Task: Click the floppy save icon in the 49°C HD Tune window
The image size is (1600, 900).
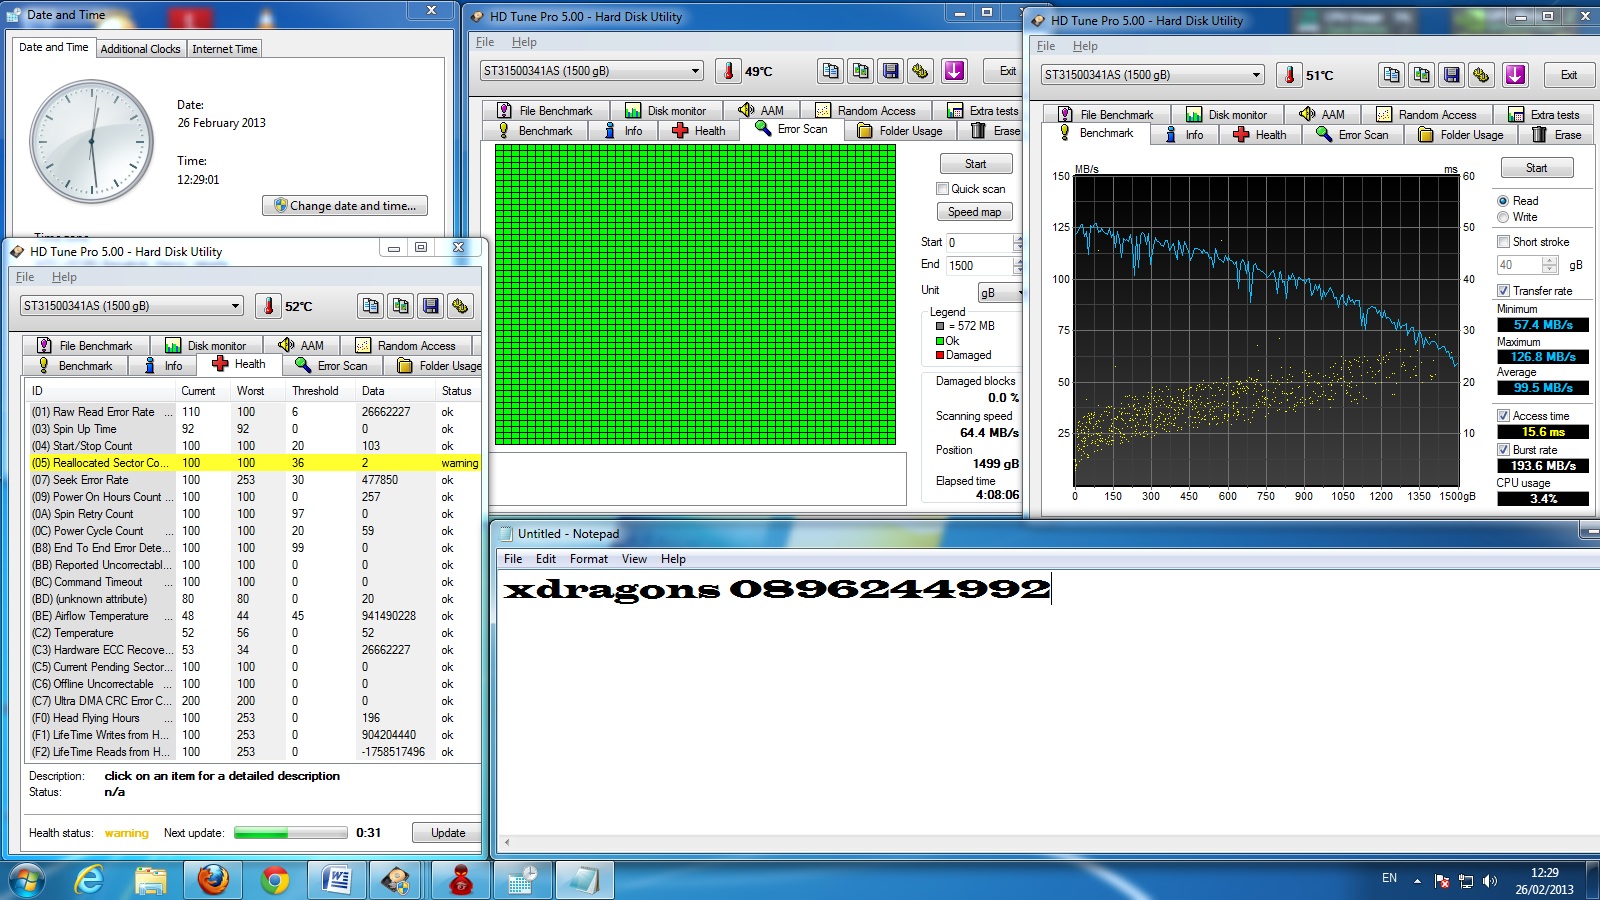Action: (891, 71)
